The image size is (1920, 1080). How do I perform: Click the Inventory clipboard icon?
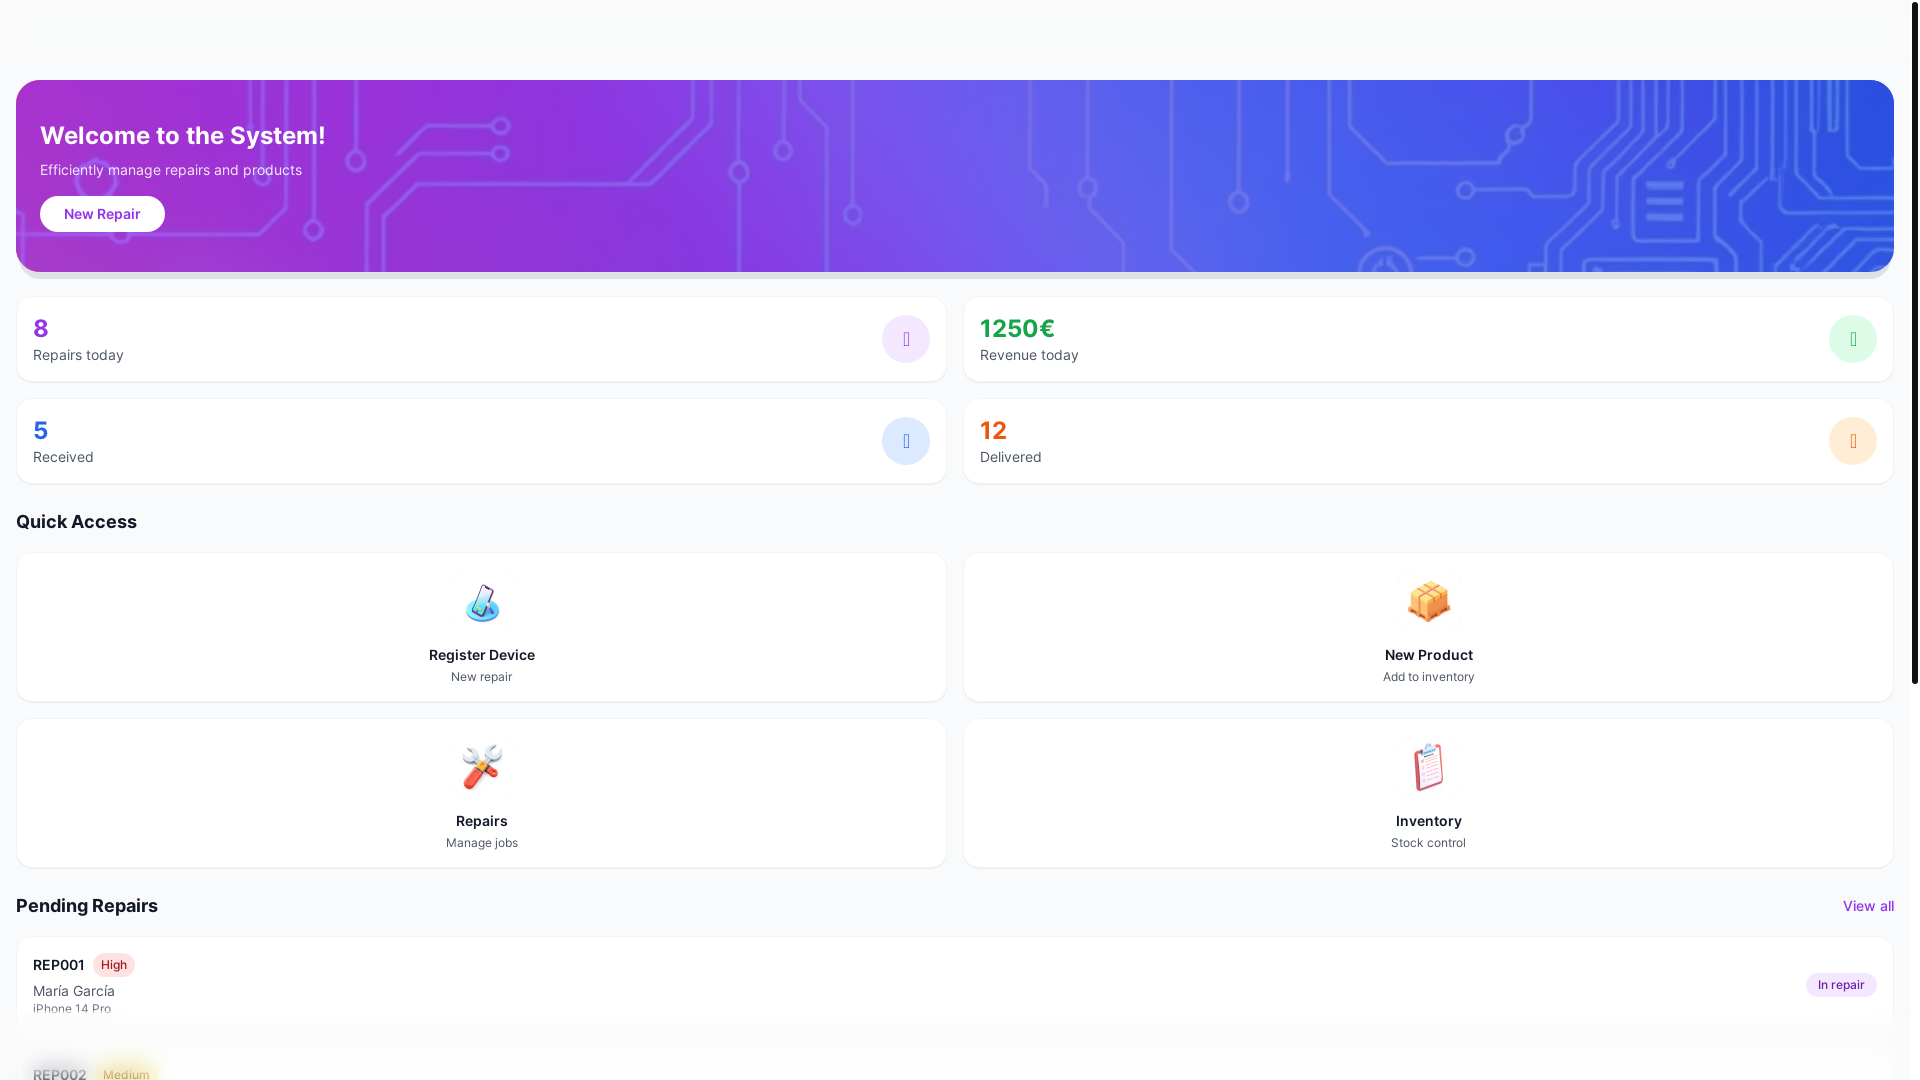[x=1428, y=768]
